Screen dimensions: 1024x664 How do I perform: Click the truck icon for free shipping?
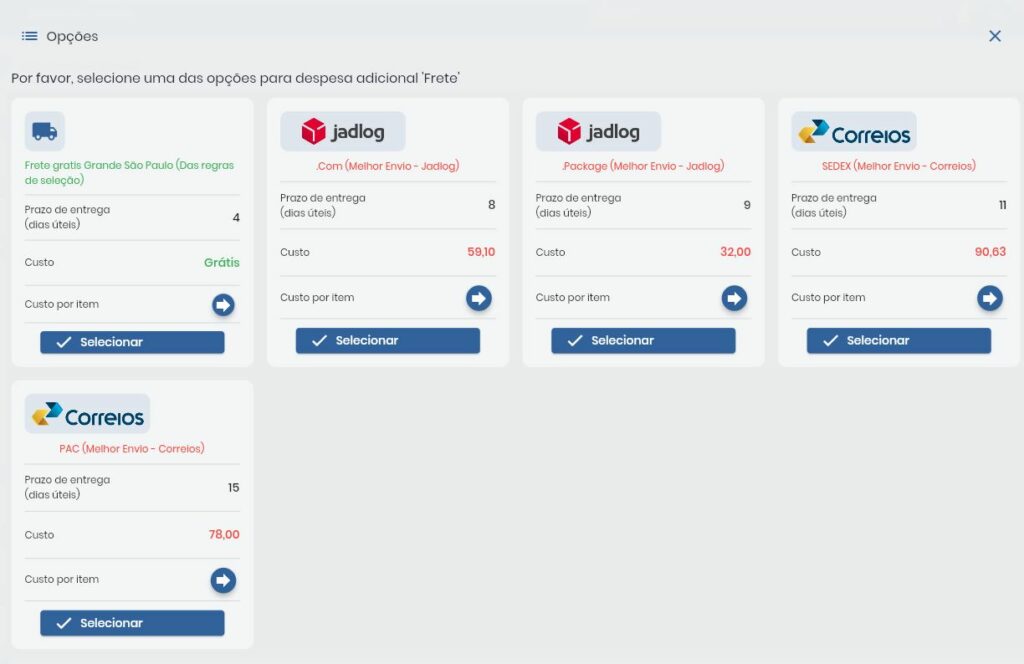tap(44, 131)
